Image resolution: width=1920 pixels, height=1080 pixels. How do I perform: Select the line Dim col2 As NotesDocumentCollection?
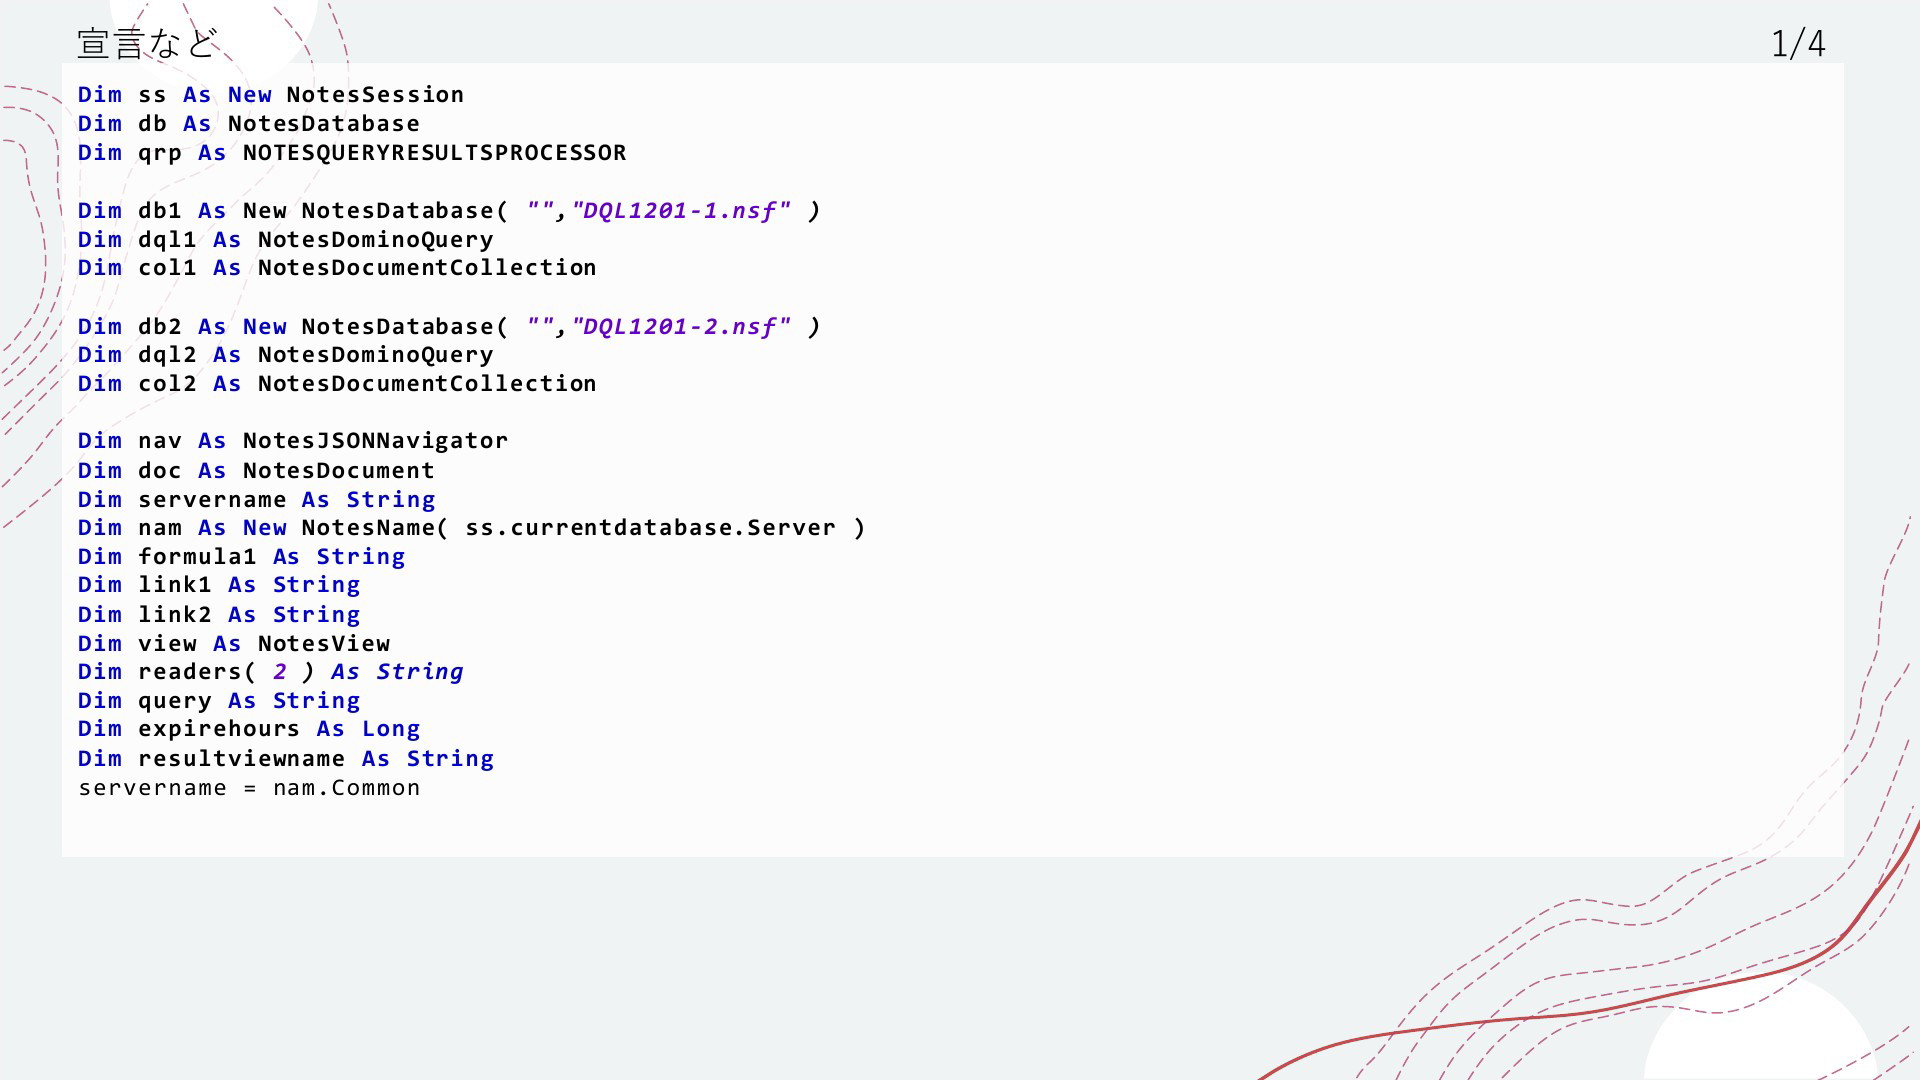coord(337,384)
